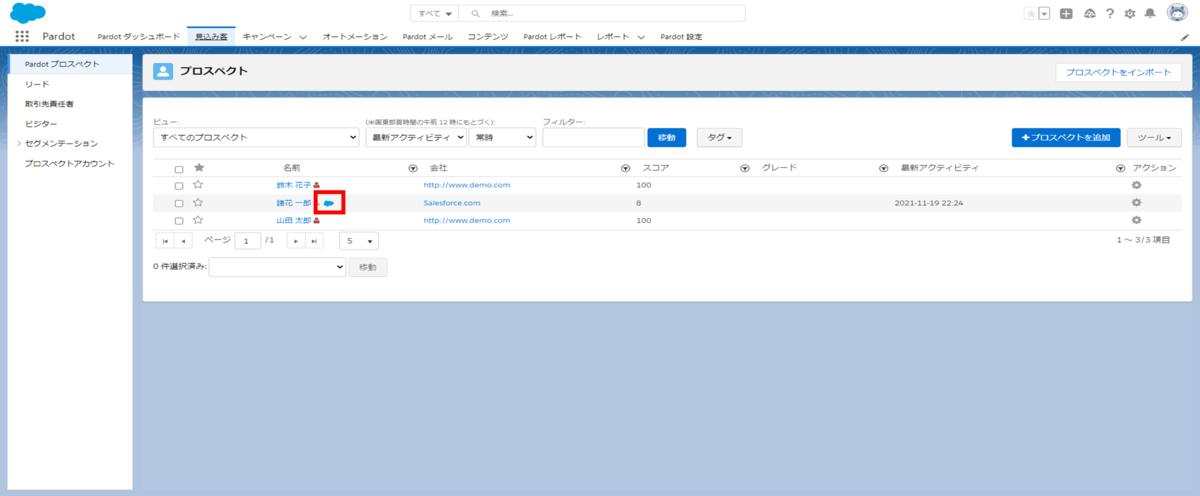
Task: Open the Pardot ダッシュボード tab
Action: pos(138,37)
